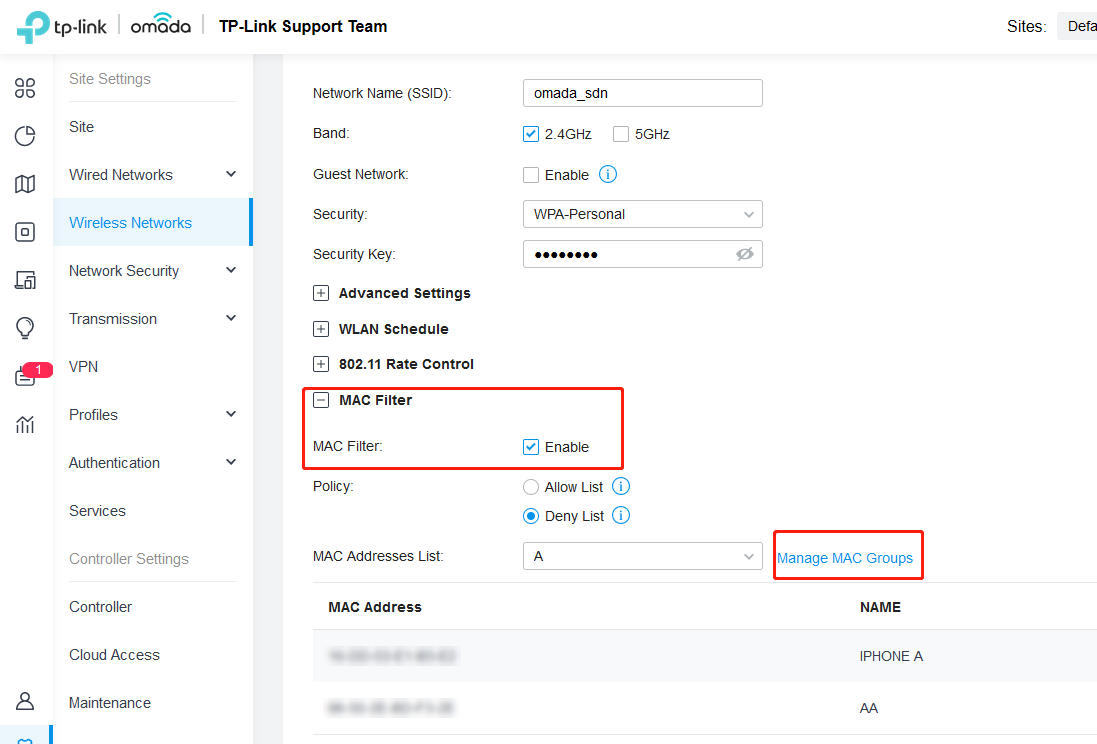1097x744 pixels.
Task: Click the Network Name SSID input field
Action: (x=642, y=93)
